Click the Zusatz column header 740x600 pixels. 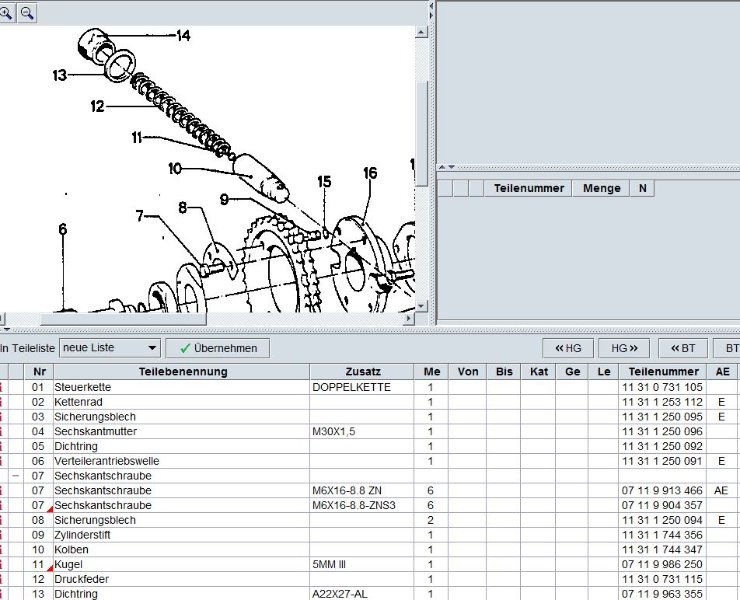(362, 372)
